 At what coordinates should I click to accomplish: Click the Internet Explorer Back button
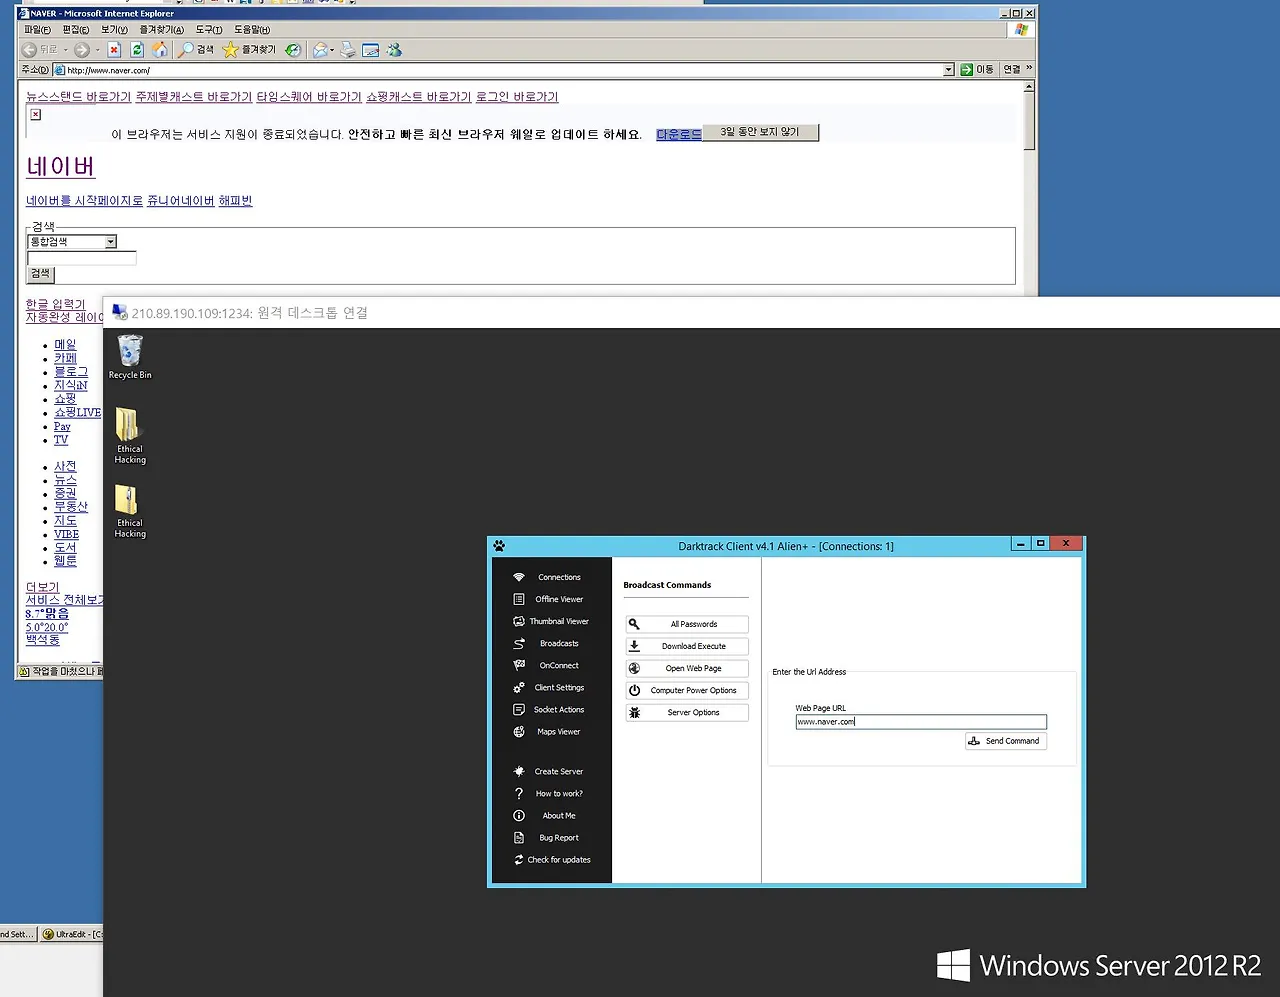point(40,50)
